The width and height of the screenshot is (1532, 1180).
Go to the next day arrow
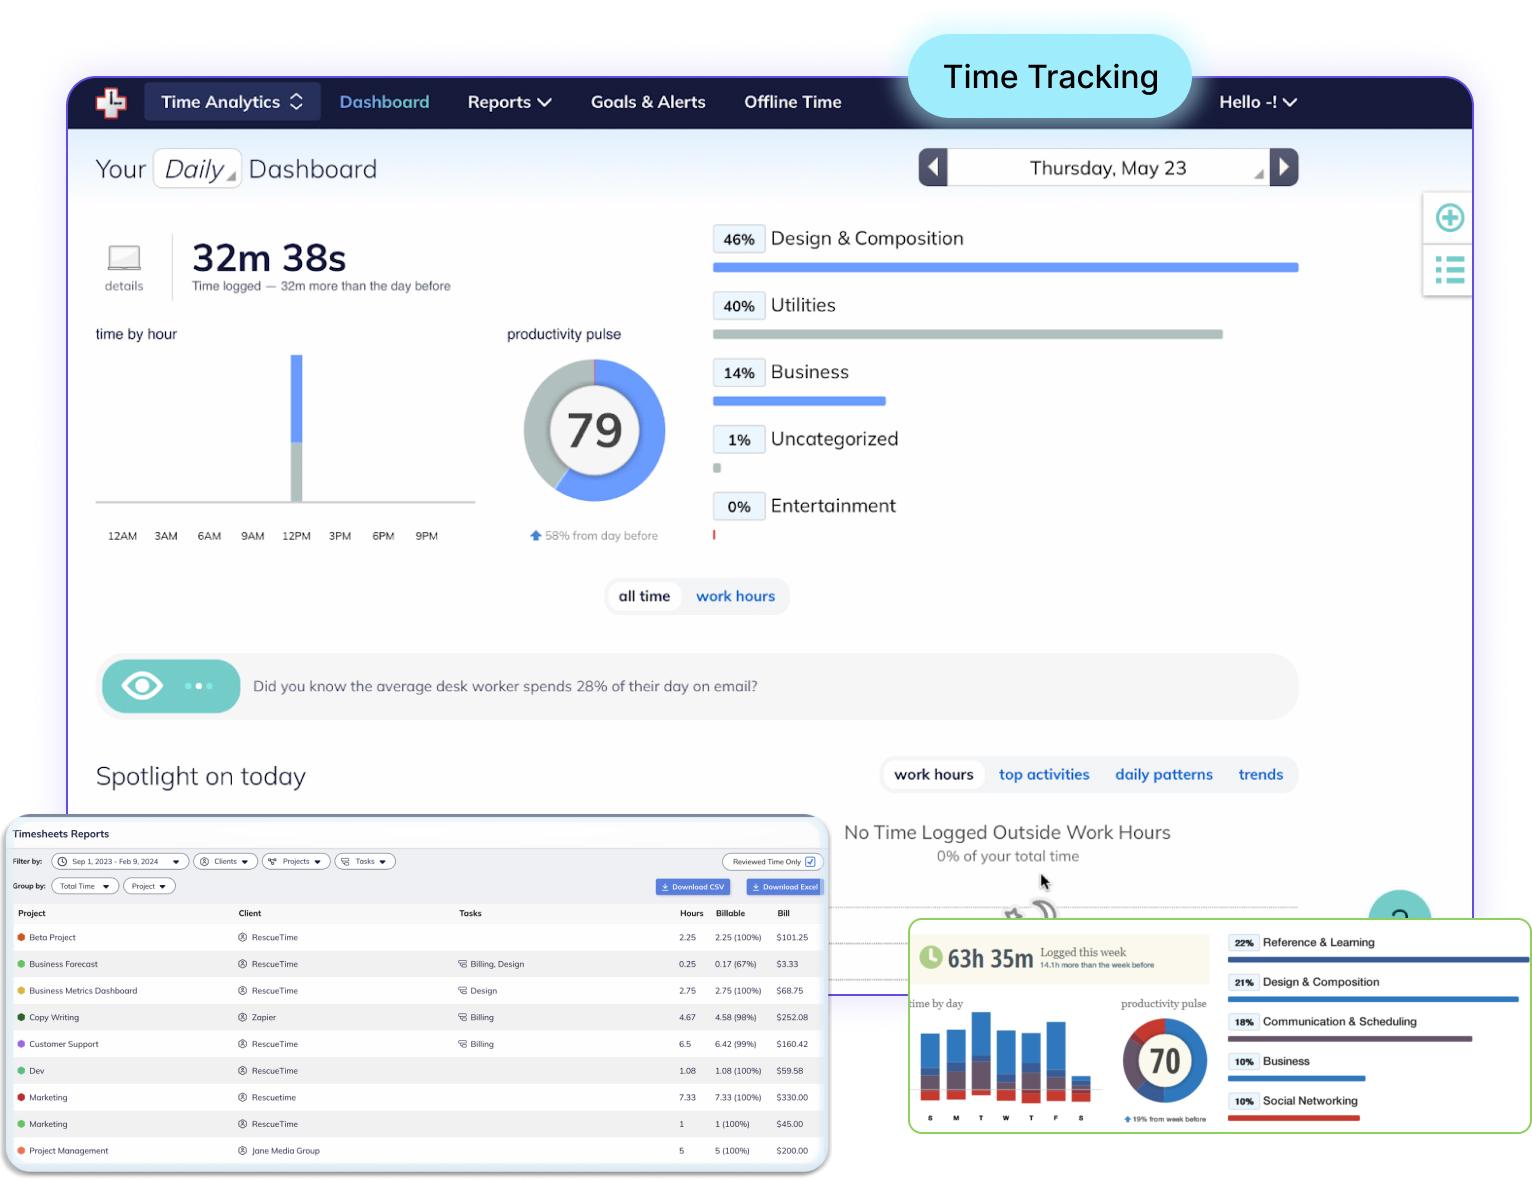(x=1284, y=167)
